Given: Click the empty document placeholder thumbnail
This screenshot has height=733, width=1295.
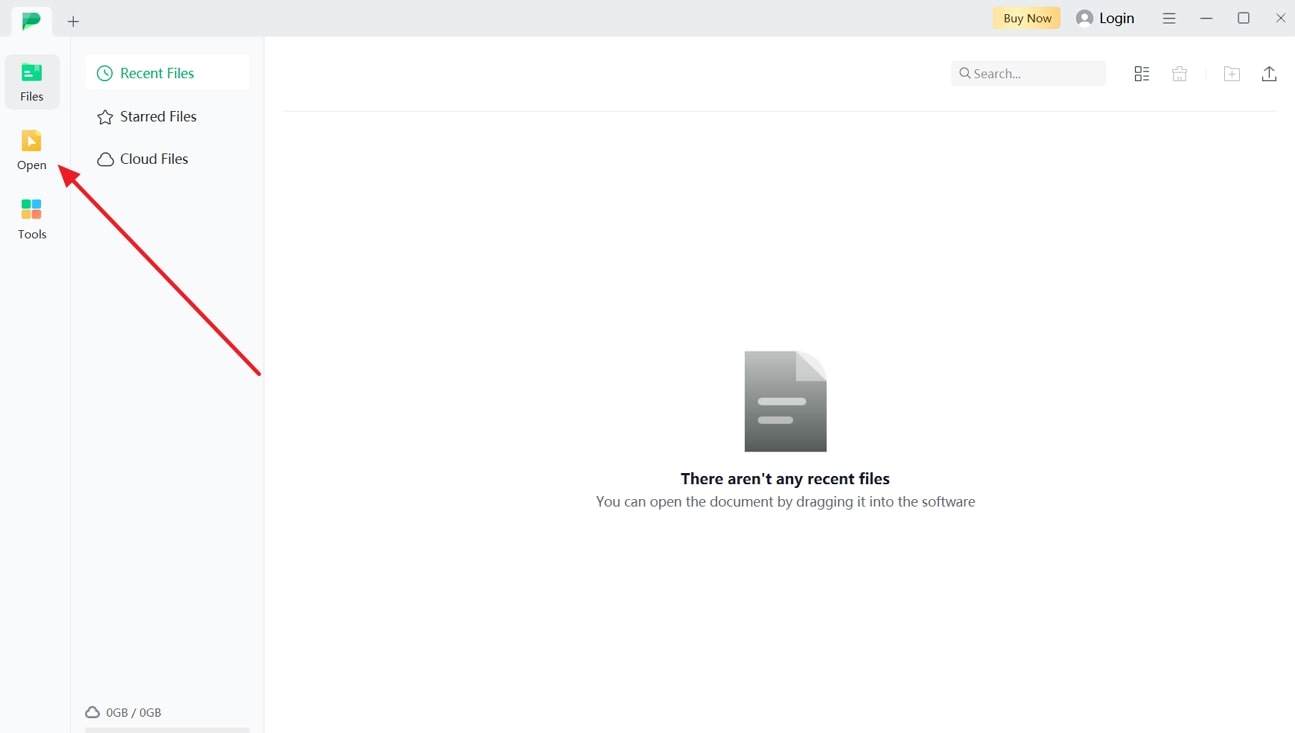Looking at the screenshot, I should pyautogui.click(x=785, y=401).
